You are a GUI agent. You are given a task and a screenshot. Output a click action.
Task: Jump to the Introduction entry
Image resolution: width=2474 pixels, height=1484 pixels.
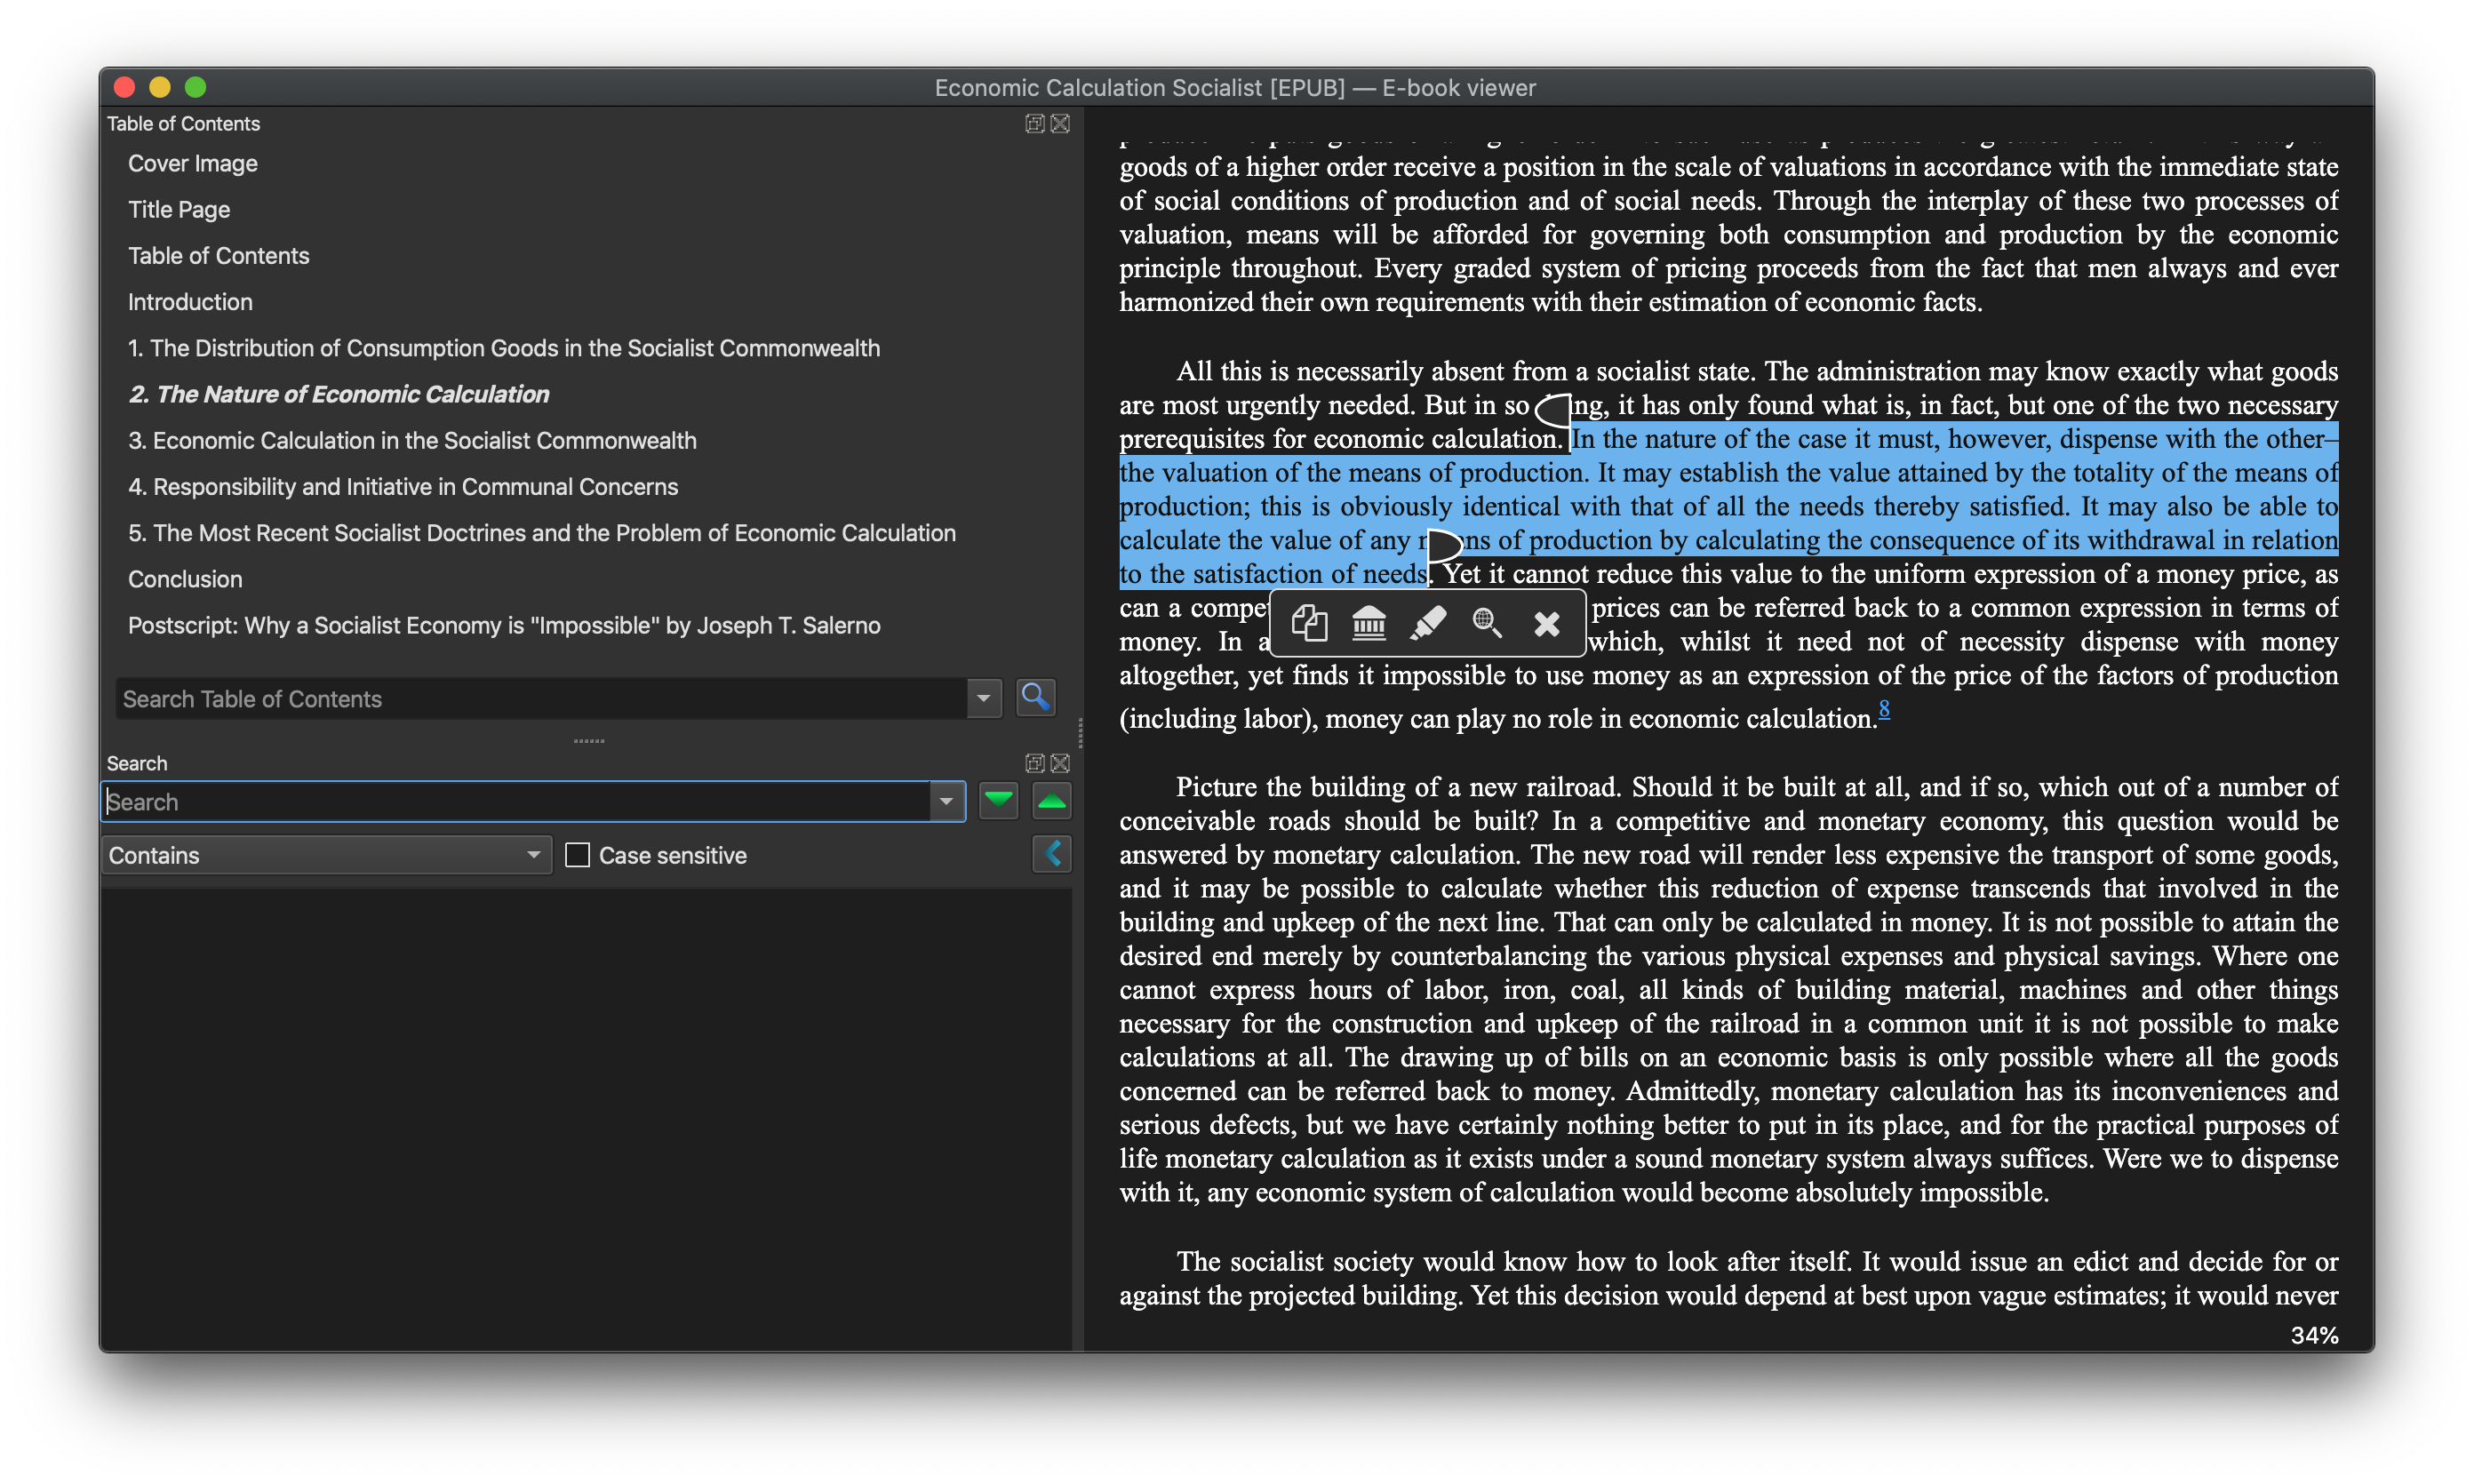[x=190, y=302]
